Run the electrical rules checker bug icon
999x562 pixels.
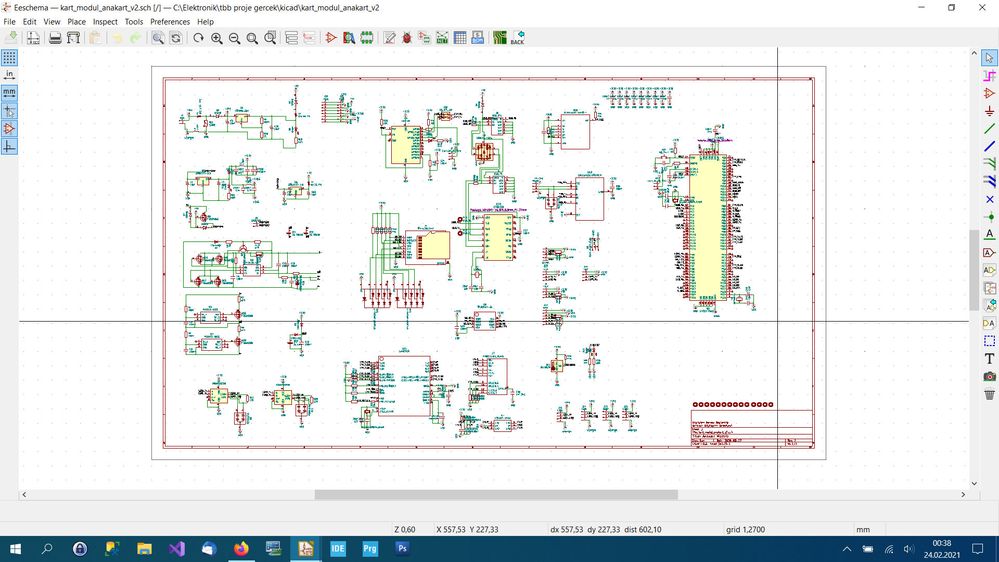pos(406,38)
